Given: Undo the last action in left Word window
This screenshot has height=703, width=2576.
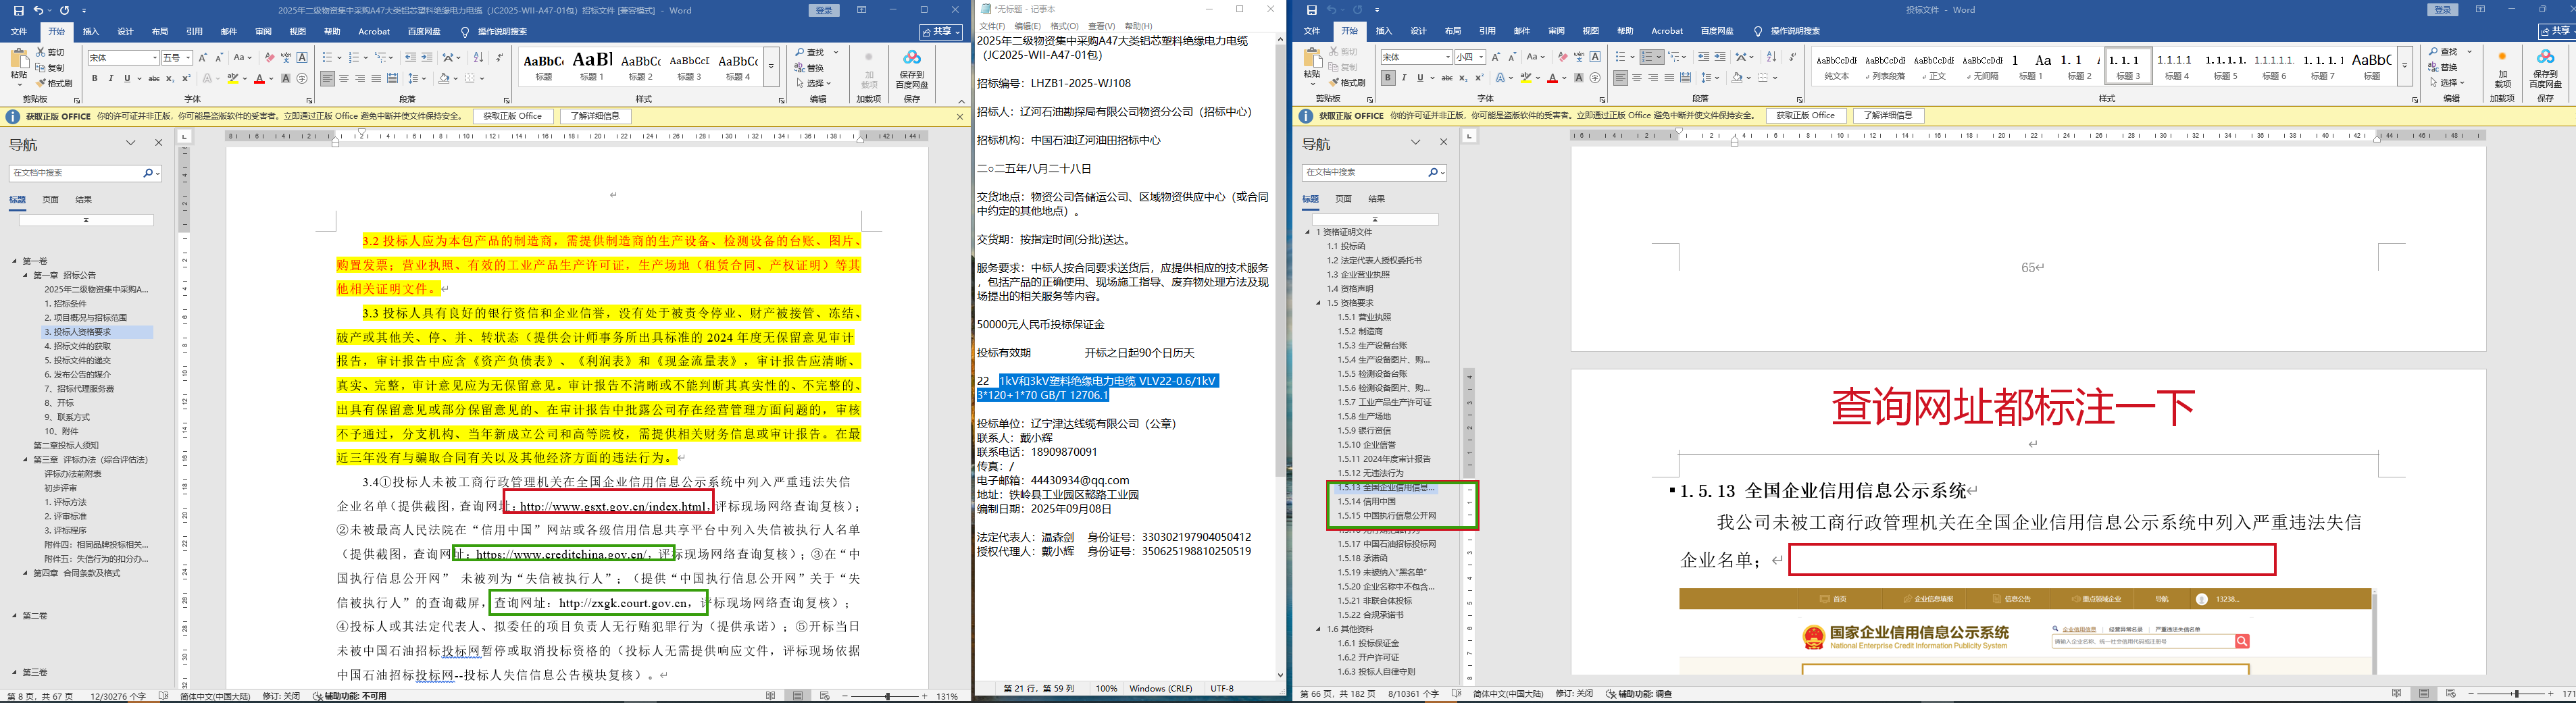Looking at the screenshot, I should tap(38, 10).
